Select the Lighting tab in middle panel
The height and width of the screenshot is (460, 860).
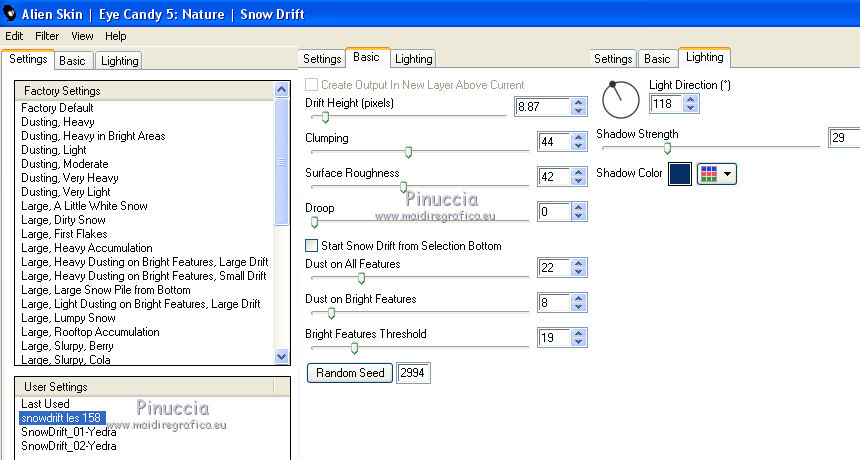point(414,59)
